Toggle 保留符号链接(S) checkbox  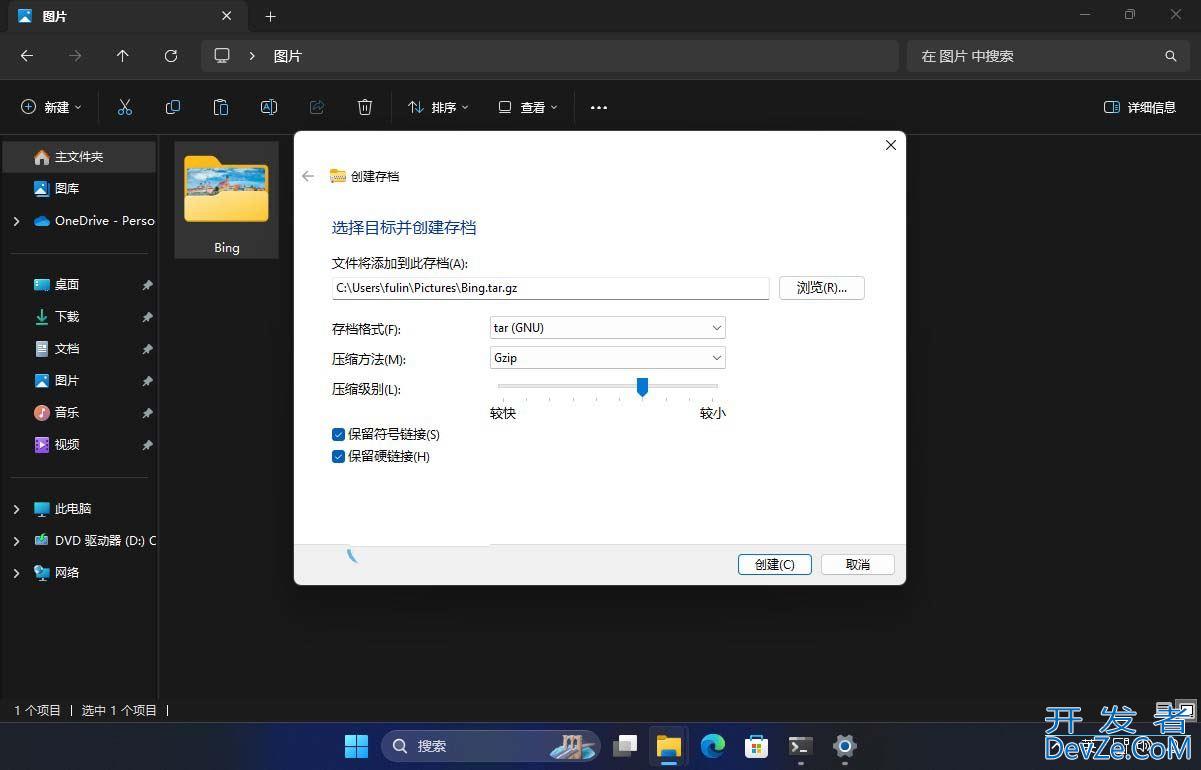click(x=338, y=434)
